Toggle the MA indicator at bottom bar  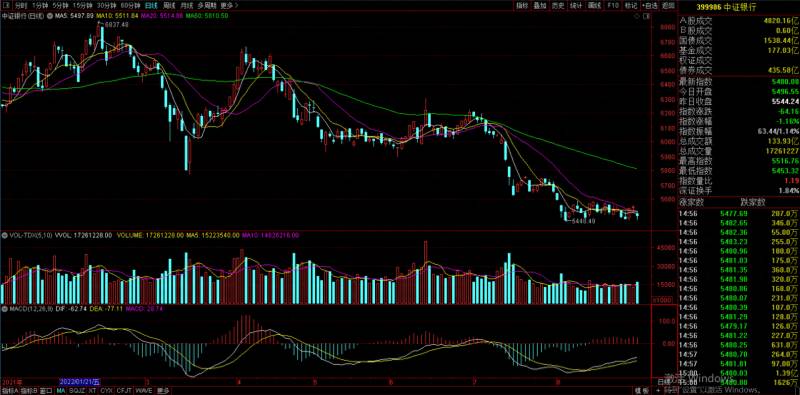click(x=61, y=390)
